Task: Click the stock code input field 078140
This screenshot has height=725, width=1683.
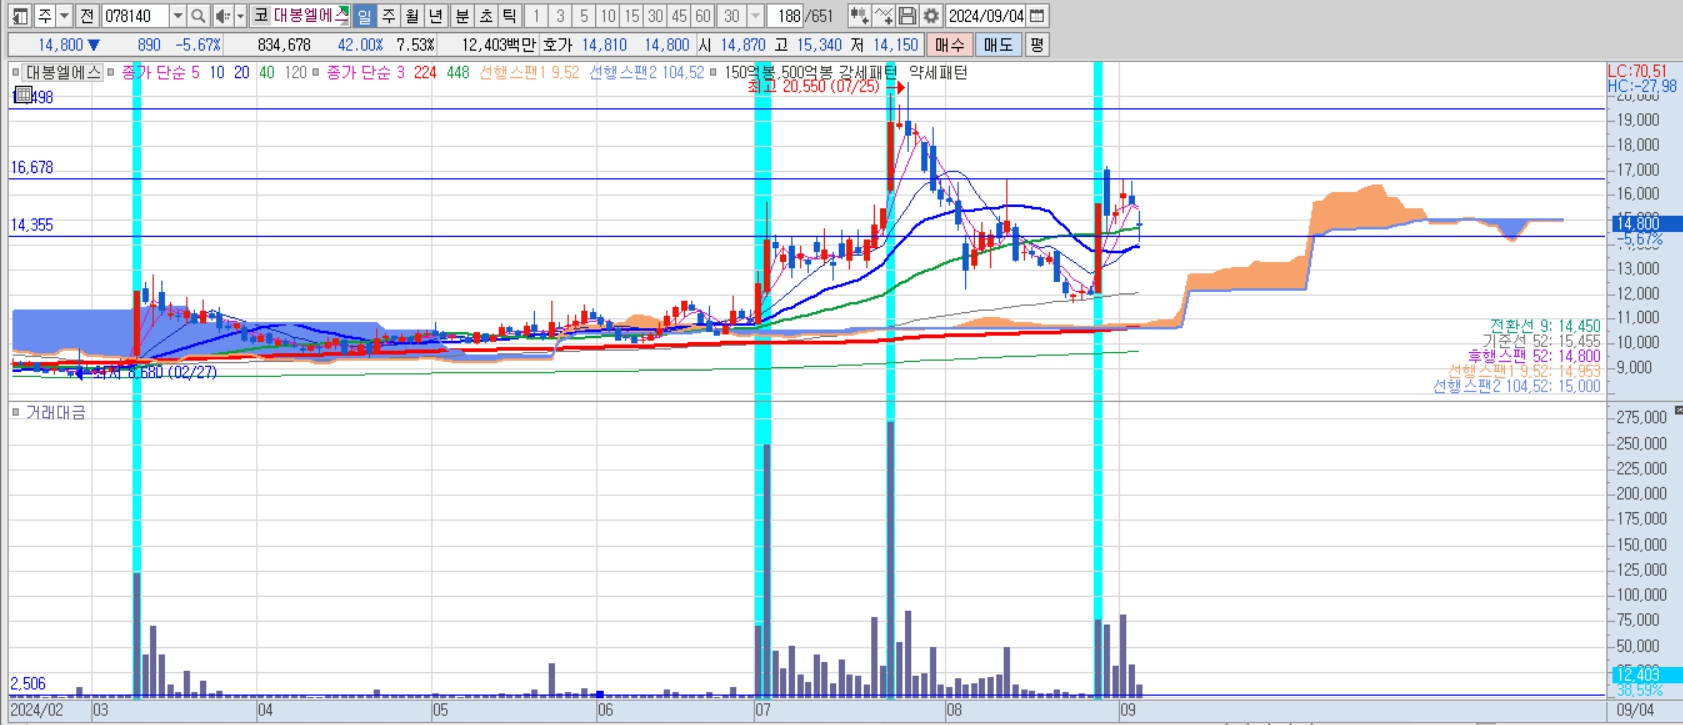Action: click(135, 16)
